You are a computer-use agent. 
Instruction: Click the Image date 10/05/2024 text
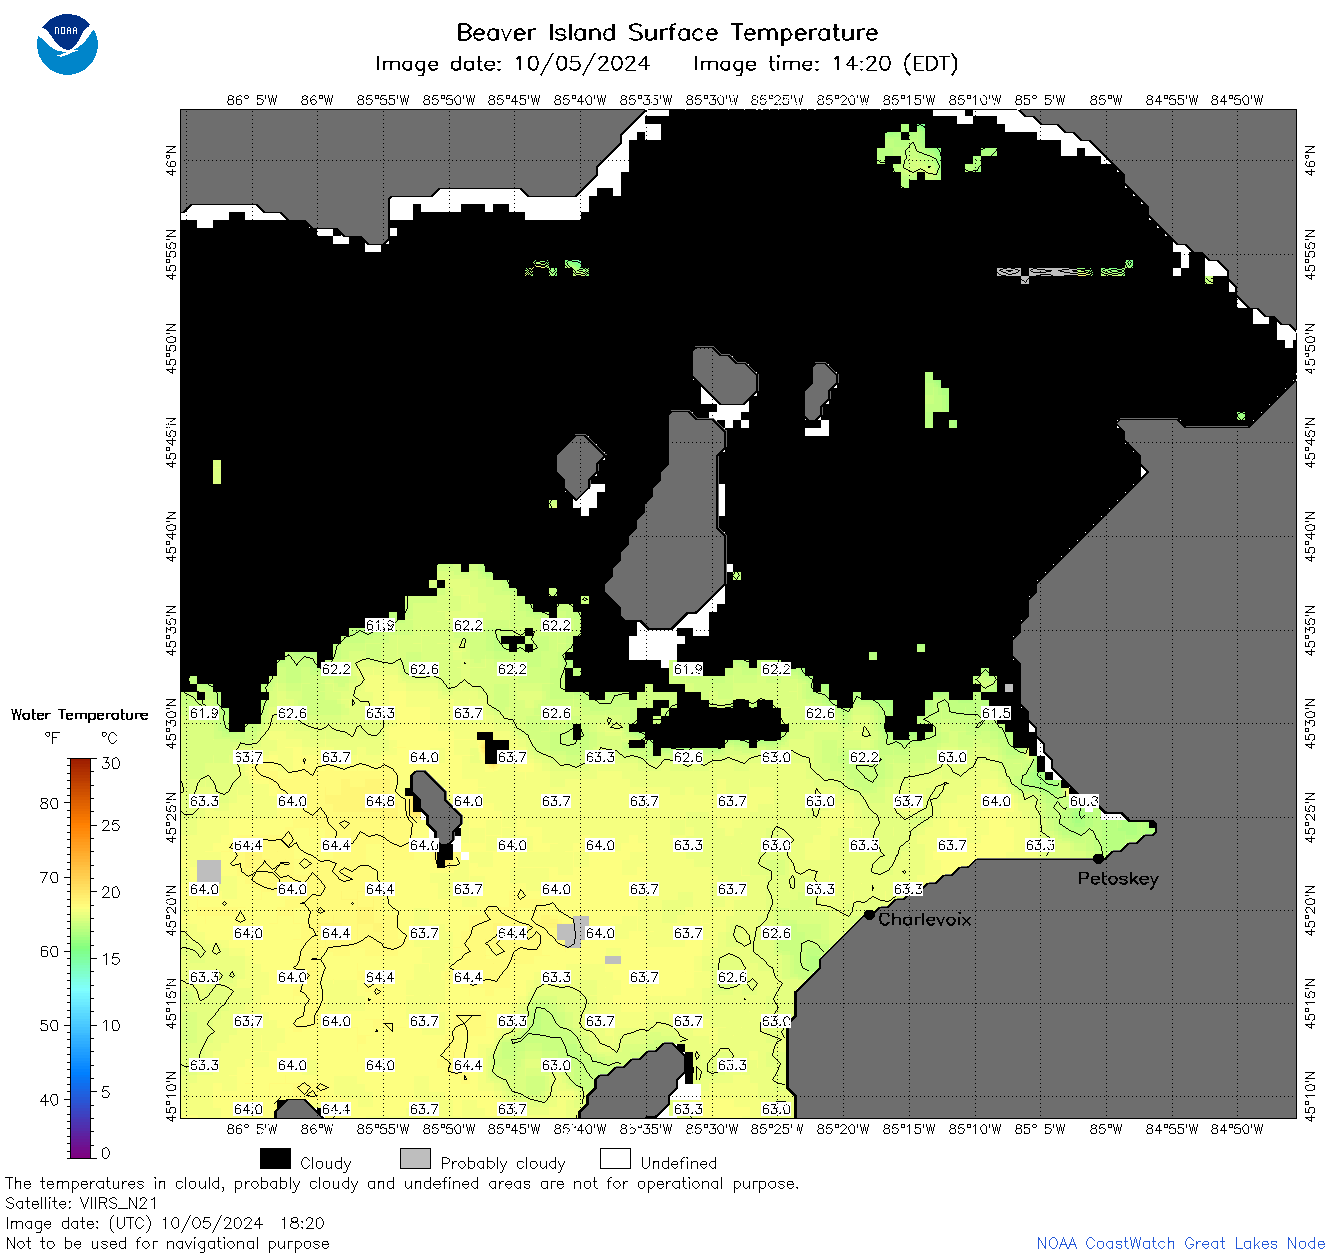pyautogui.click(x=512, y=64)
